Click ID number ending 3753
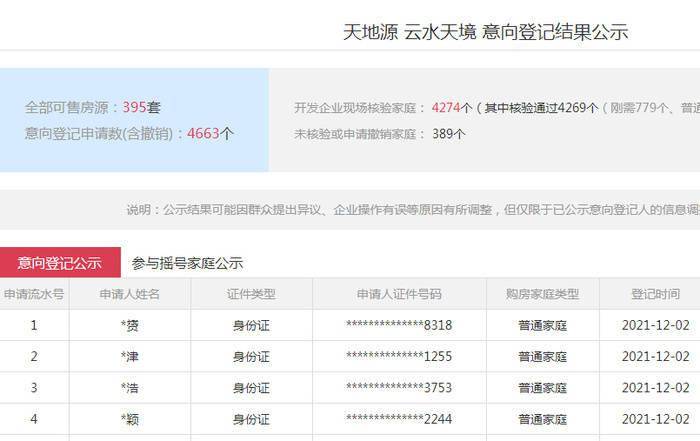Screen dimensions: 700x441 coord(399,387)
